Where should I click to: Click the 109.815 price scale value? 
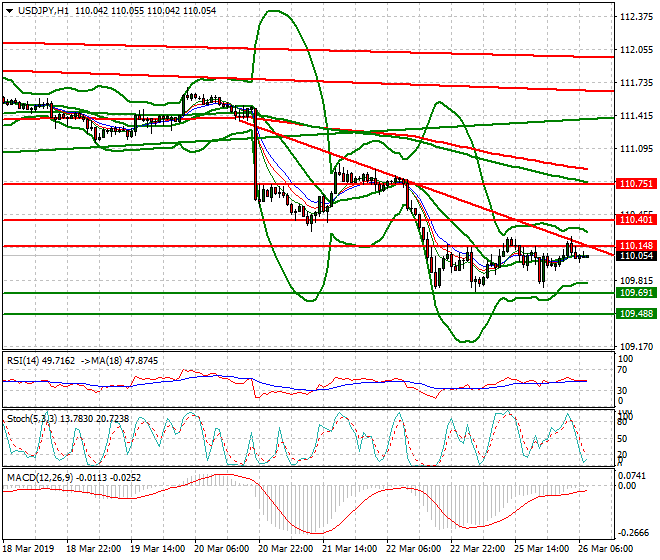click(636, 281)
